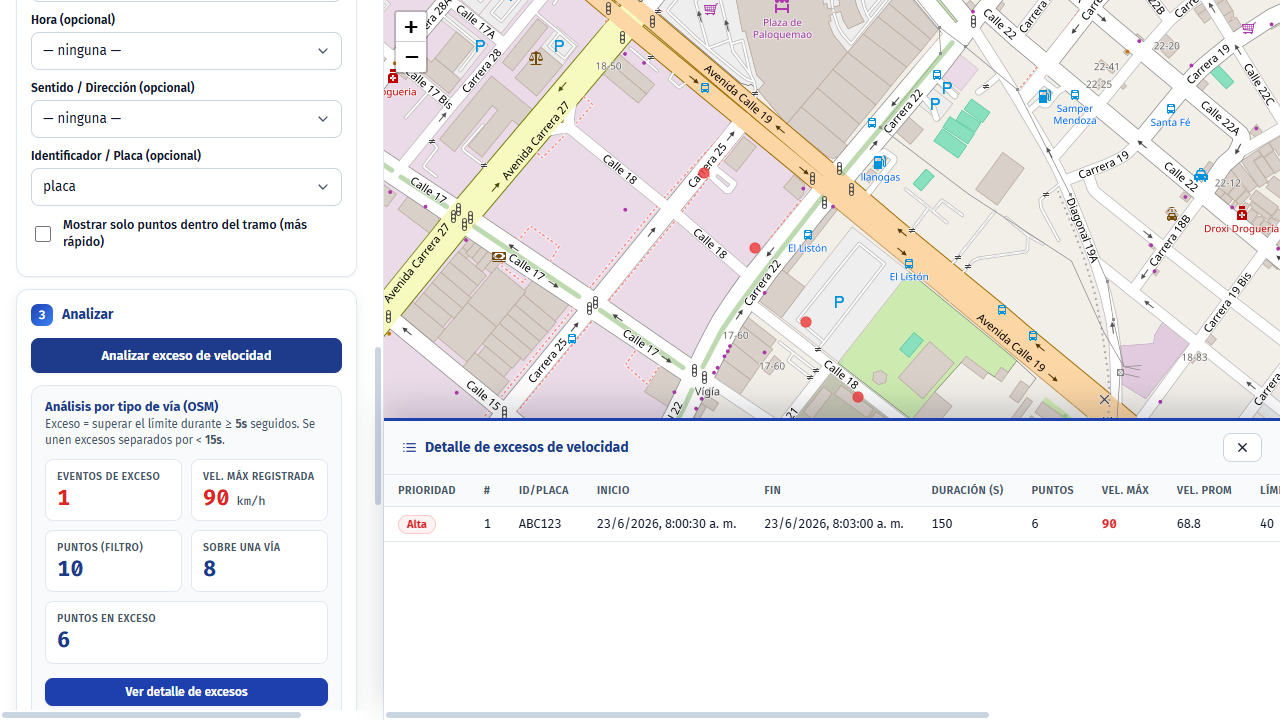Zoom in on the map

(x=410, y=27)
